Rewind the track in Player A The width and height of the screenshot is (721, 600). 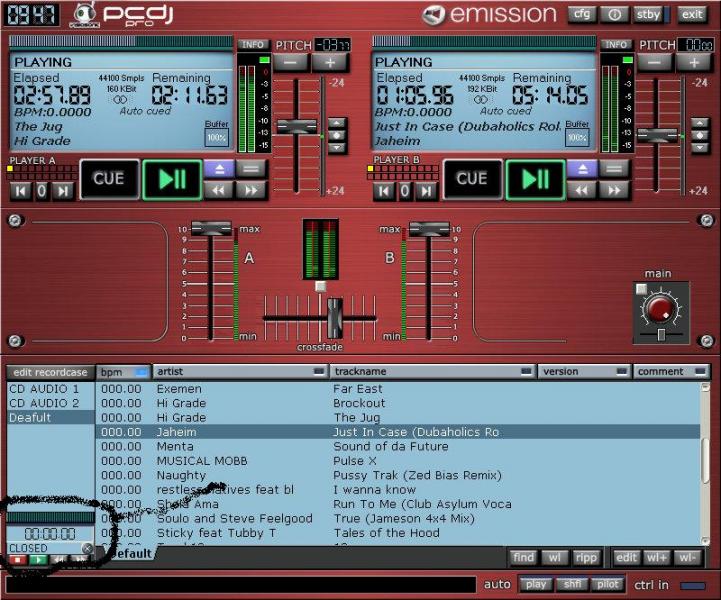pyautogui.click(x=219, y=190)
